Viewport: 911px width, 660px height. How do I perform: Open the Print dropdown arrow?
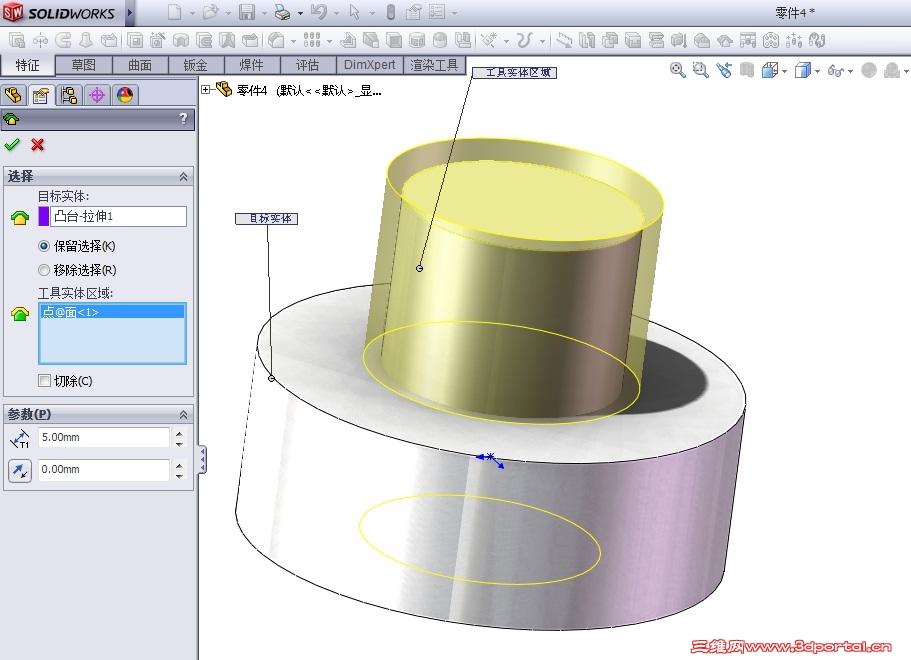pos(300,13)
